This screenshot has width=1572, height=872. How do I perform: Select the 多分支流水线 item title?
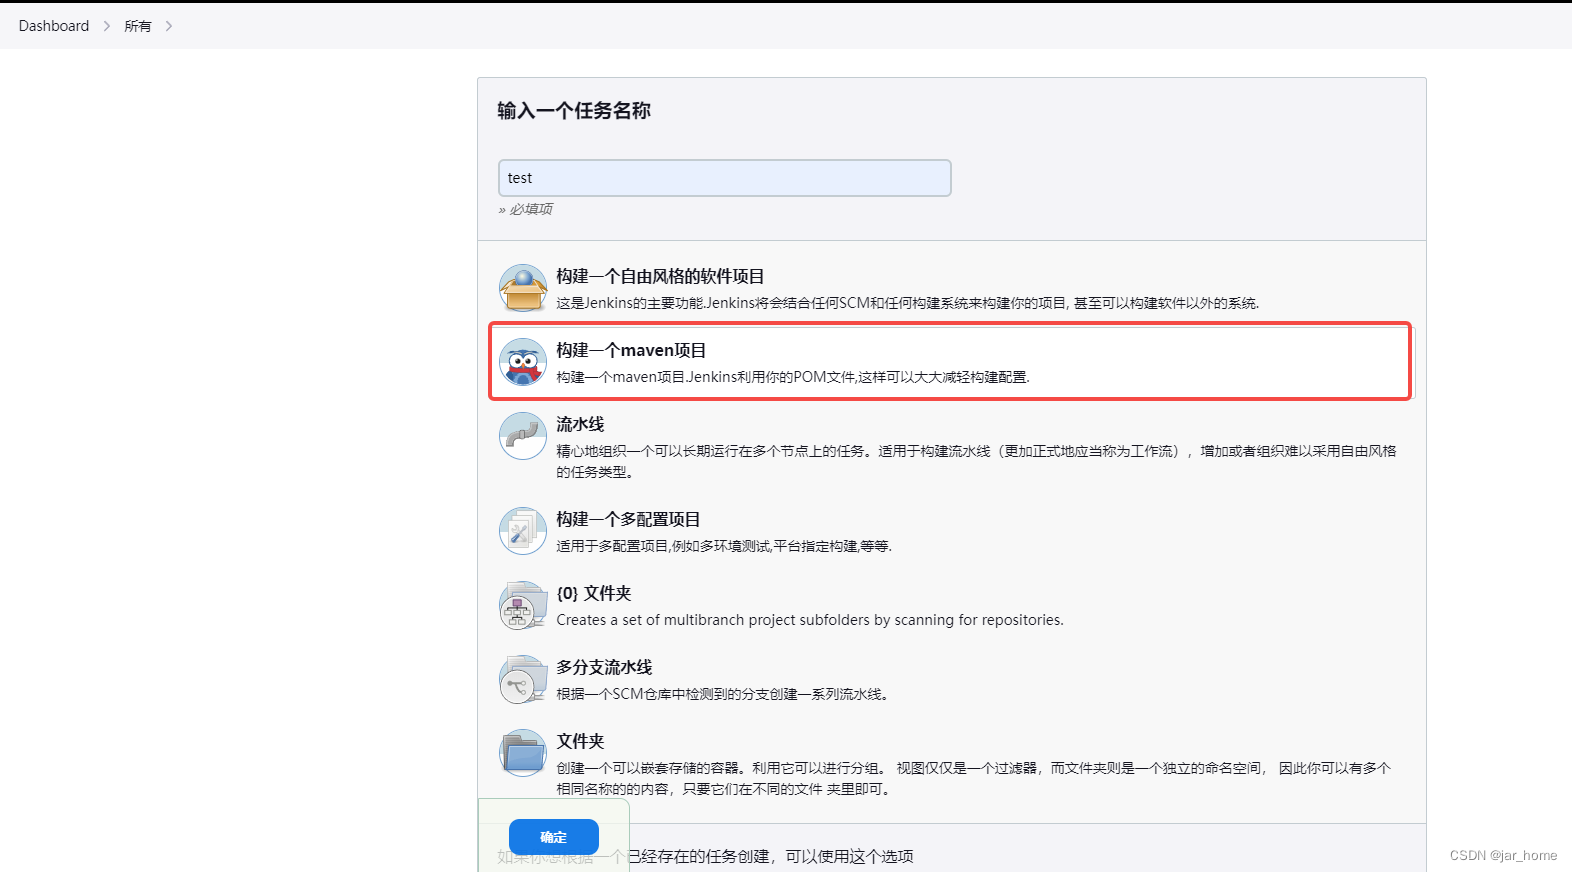pos(604,667)
